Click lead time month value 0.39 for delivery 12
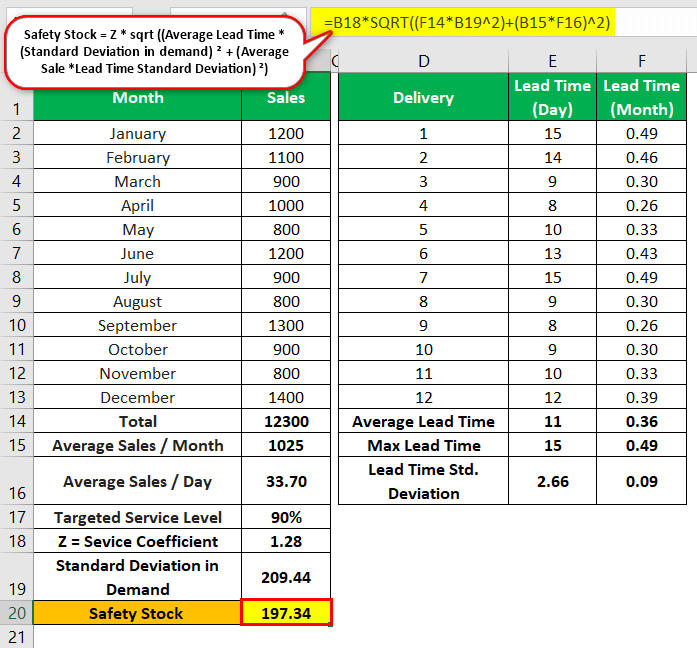697x648 pixels. click(641, 397)
